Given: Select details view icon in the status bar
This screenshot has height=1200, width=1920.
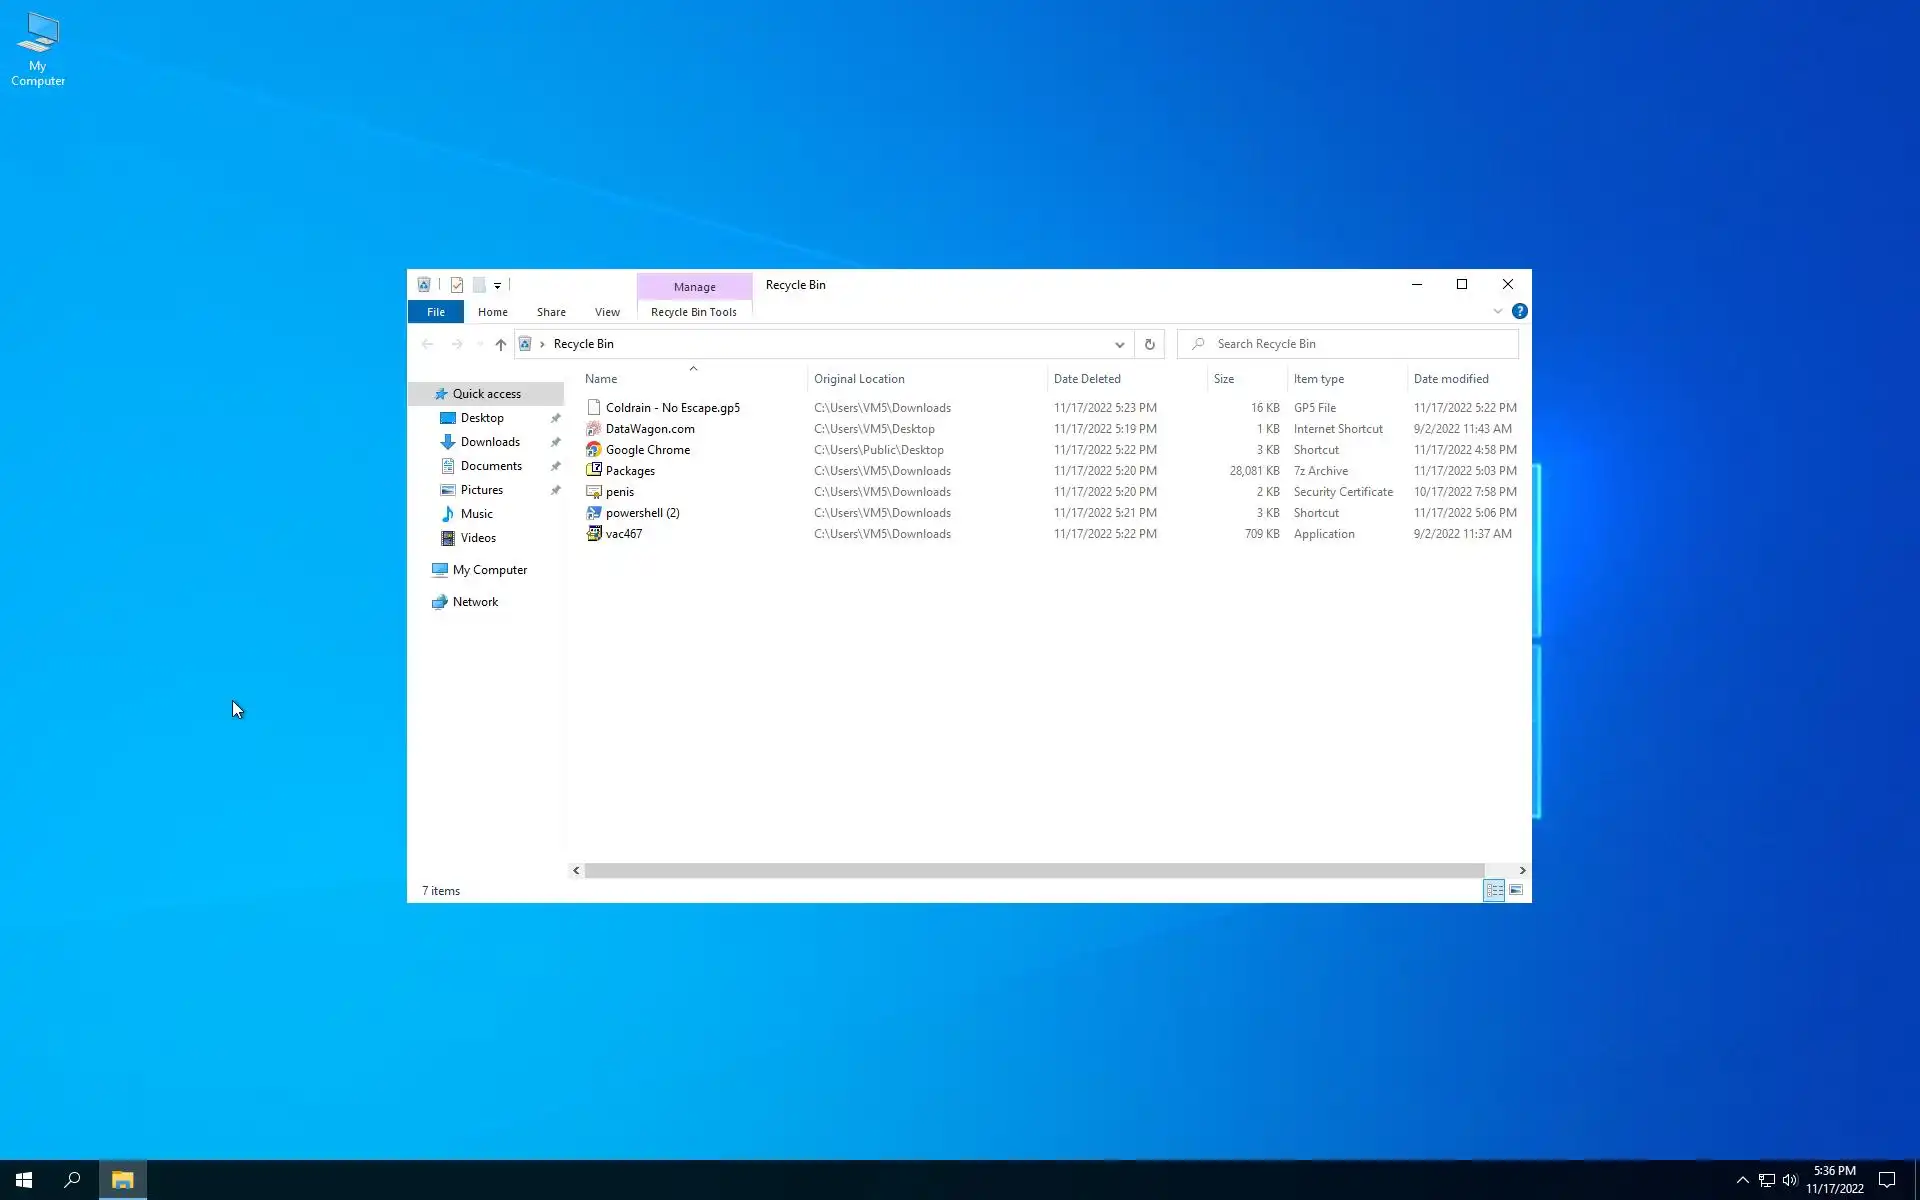Looking at the screenshot, I should point(1494,890).
